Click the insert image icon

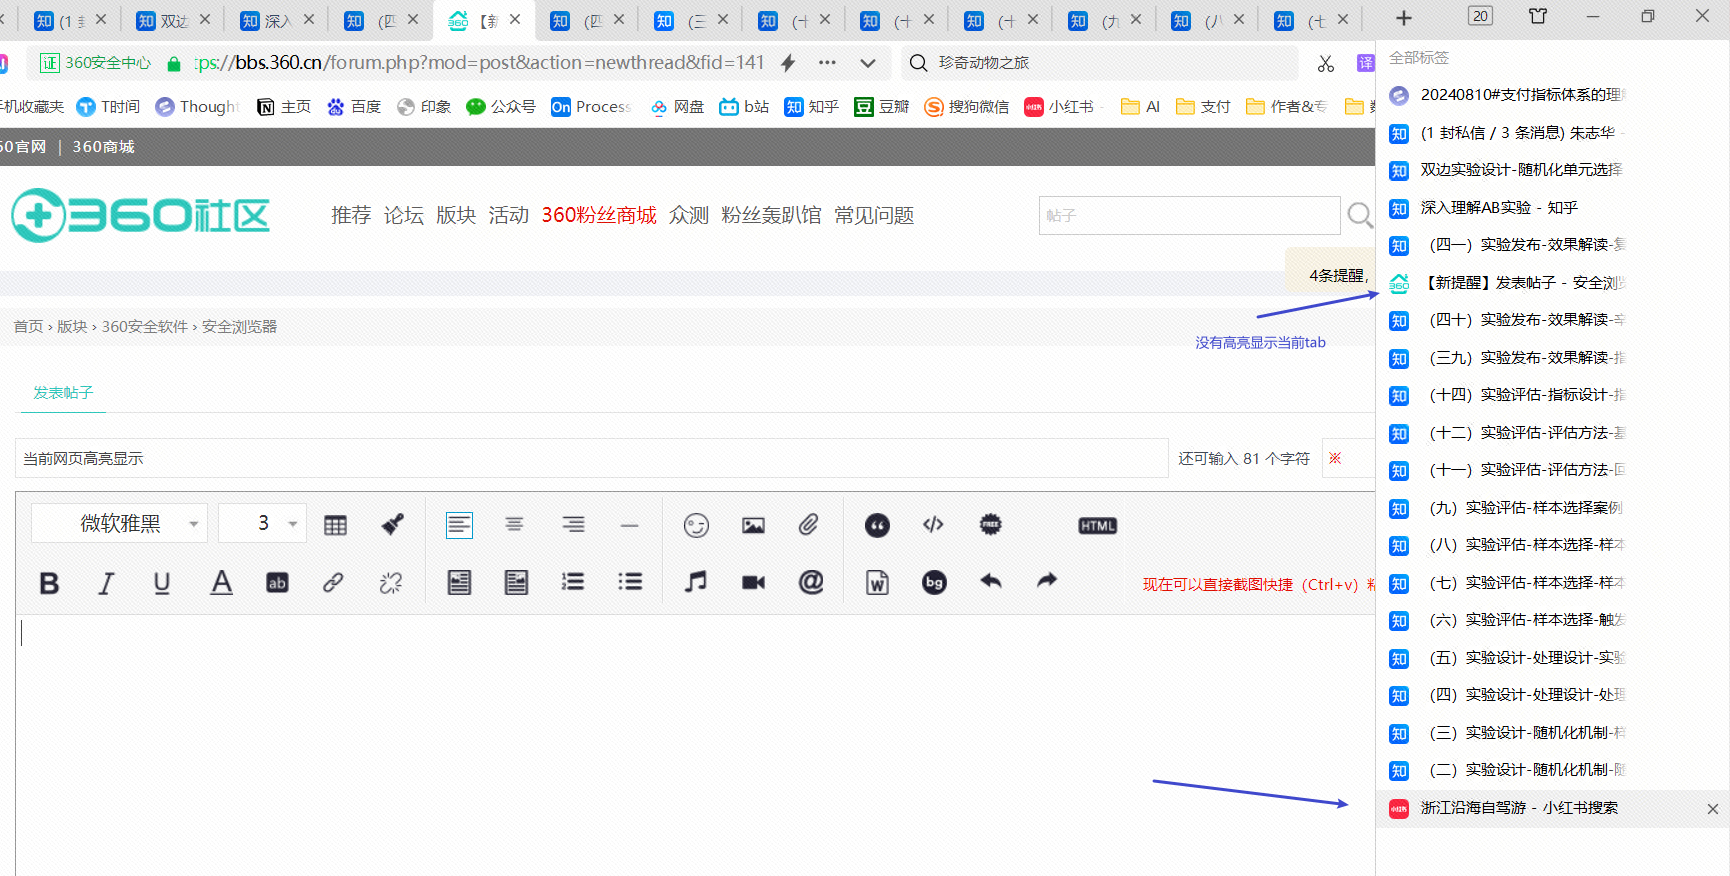[753, 525]
